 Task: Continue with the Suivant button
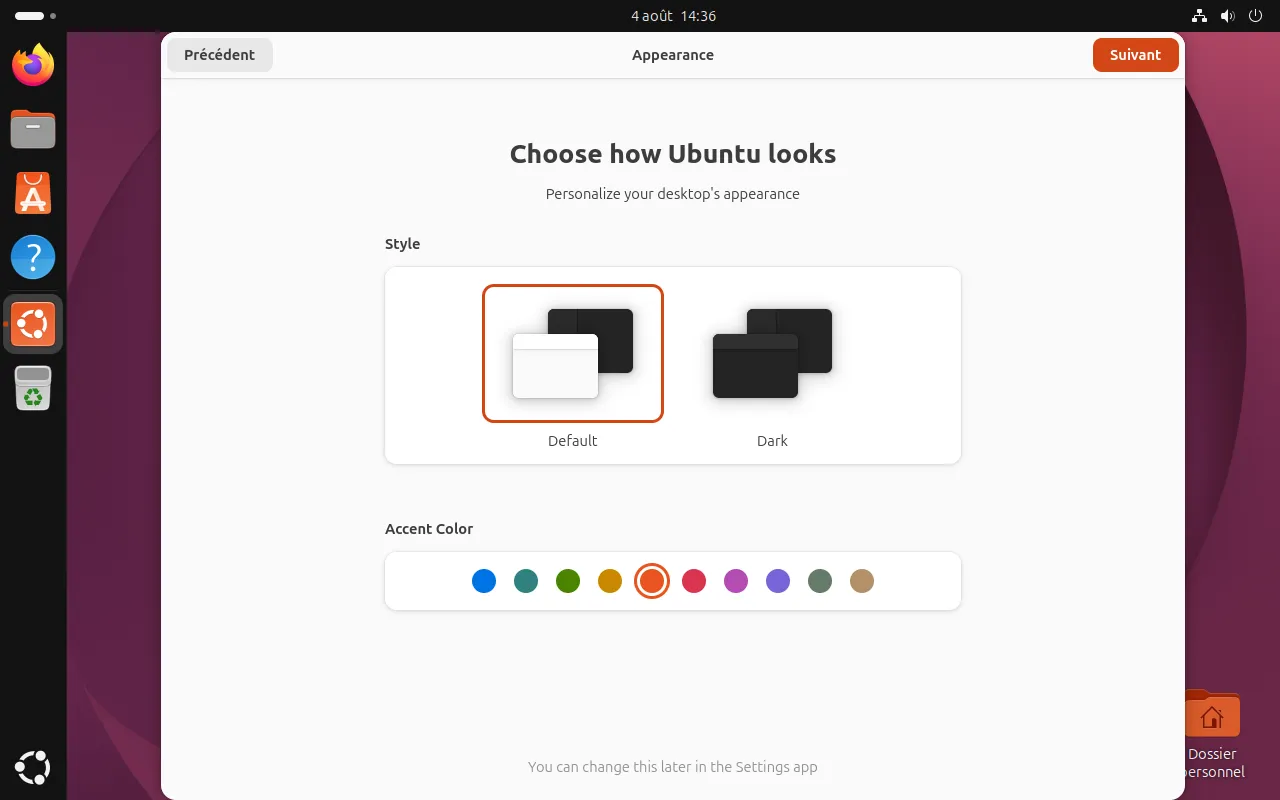[1136, 55]
